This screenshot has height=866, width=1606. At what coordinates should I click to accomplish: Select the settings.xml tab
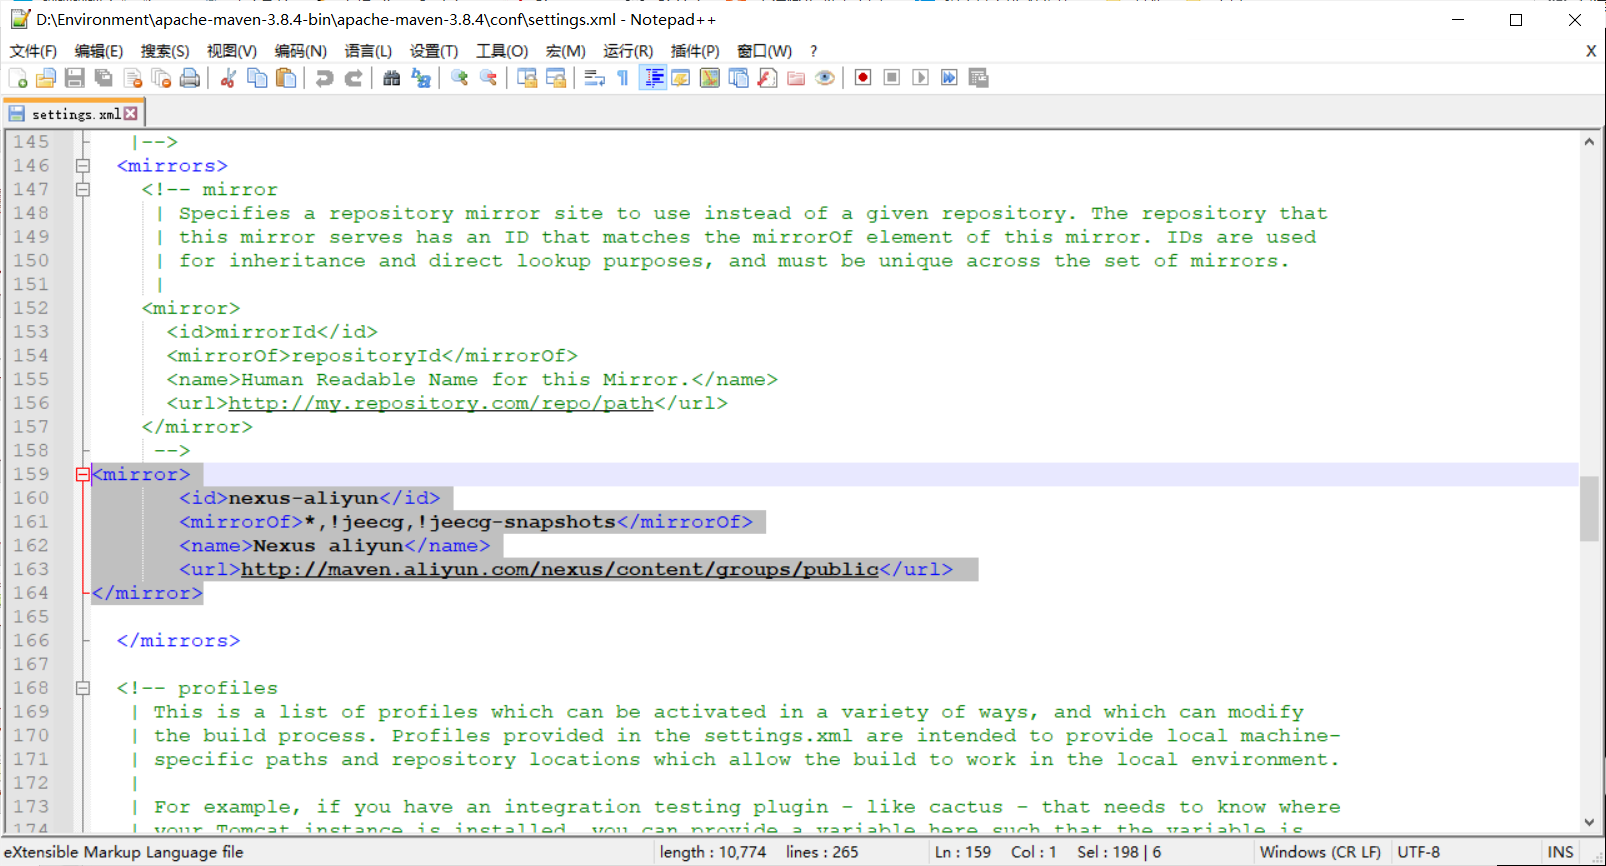[75, 114]
